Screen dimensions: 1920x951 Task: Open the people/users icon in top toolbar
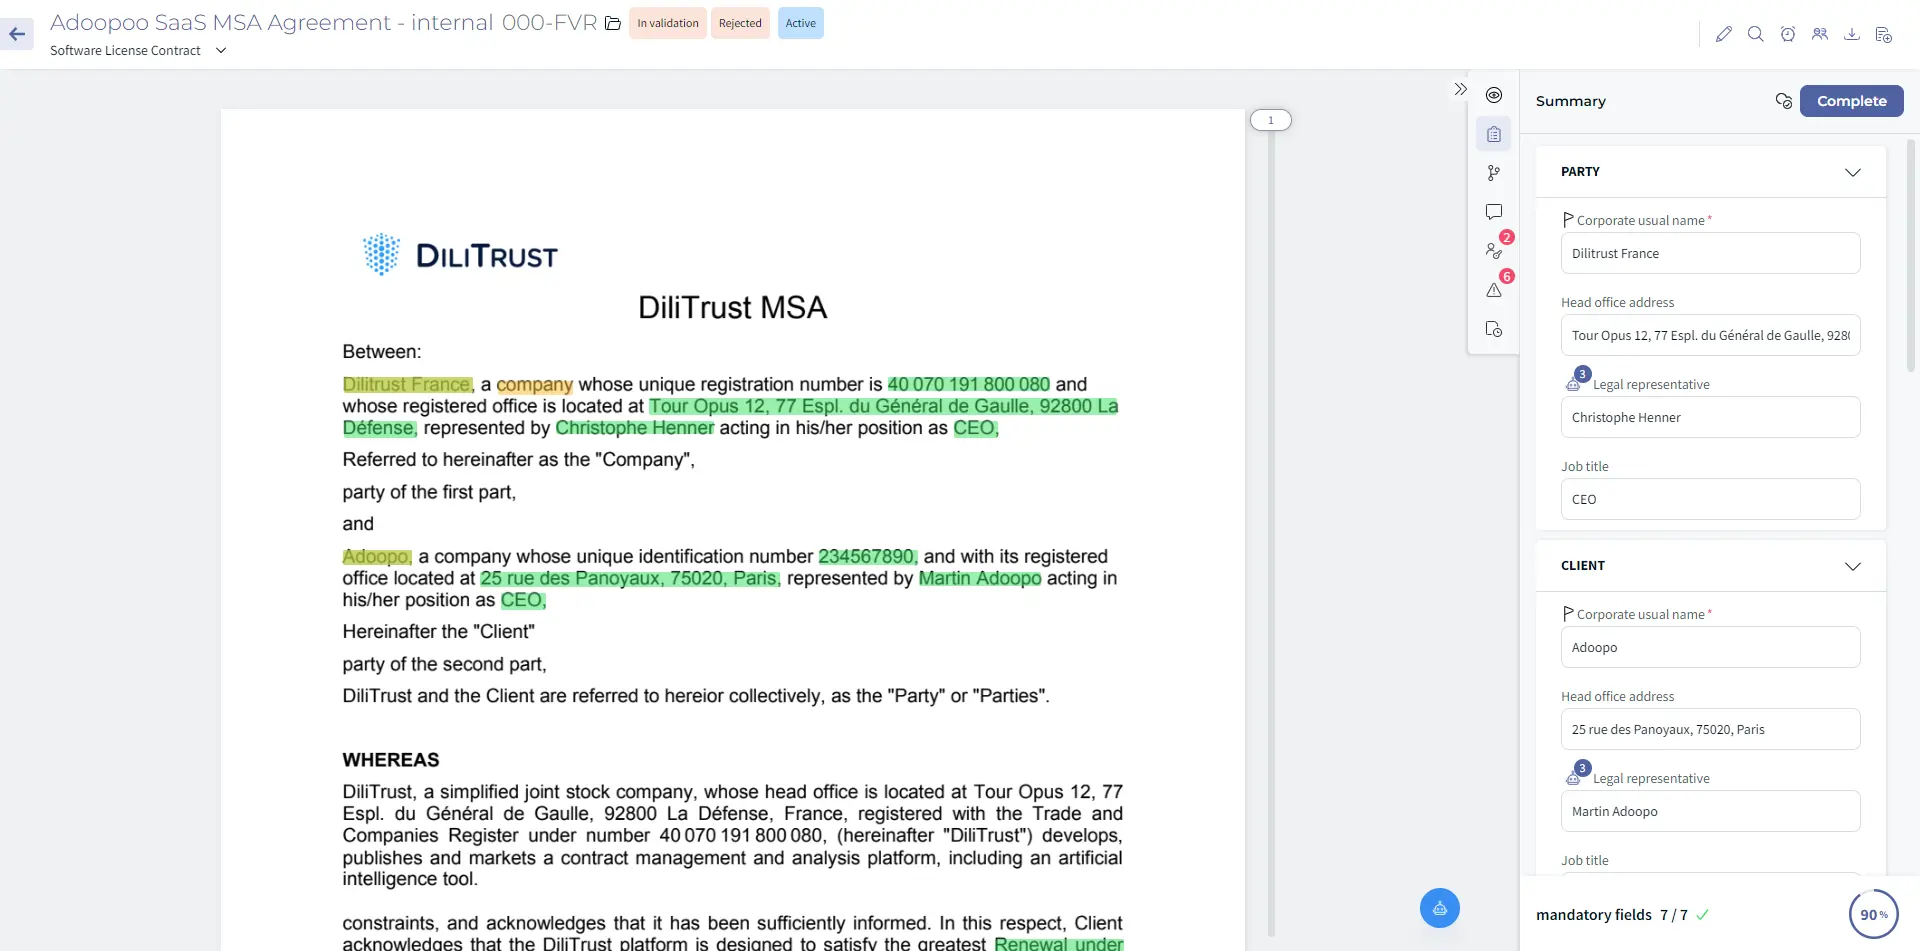(x=1820, y=34)
